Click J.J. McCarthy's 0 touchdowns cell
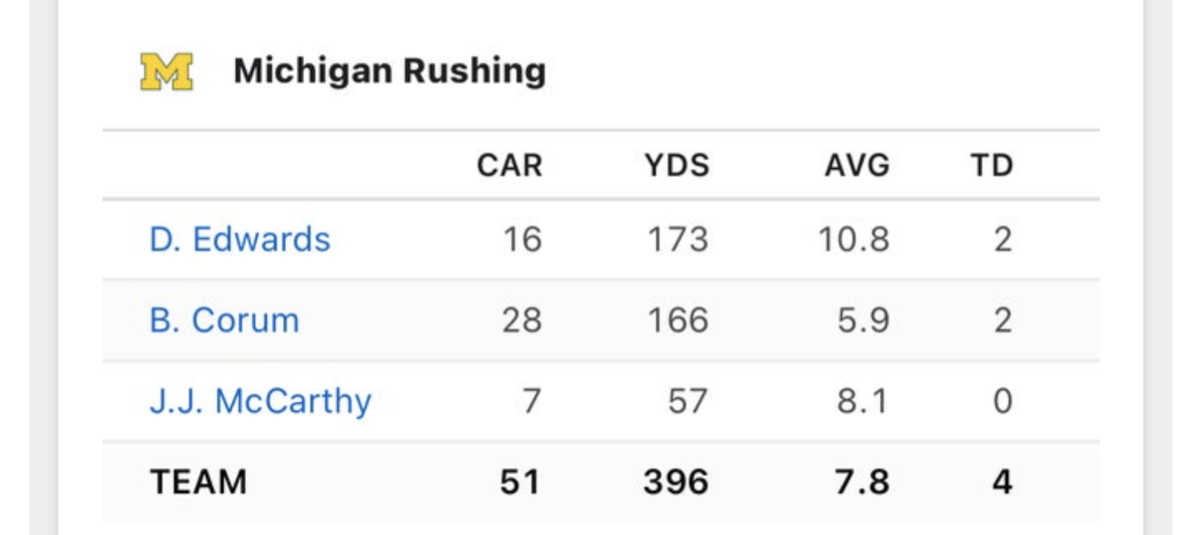 coord(1002,401)
